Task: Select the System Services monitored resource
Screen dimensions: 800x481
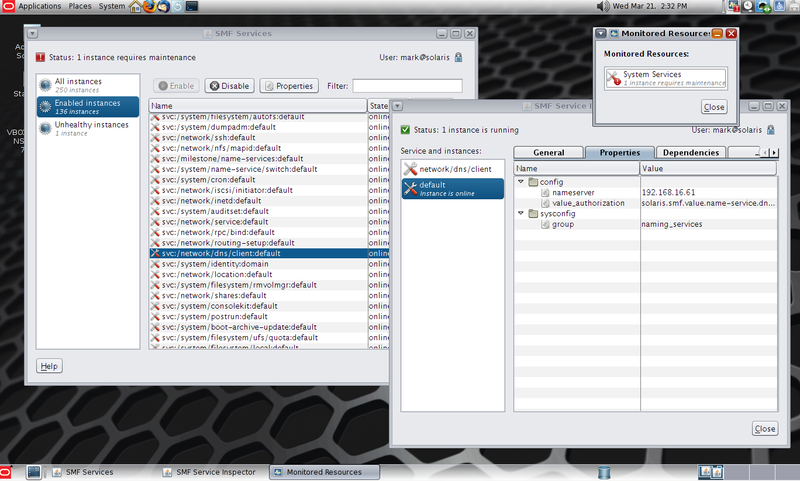Action: tap(665, 78)
